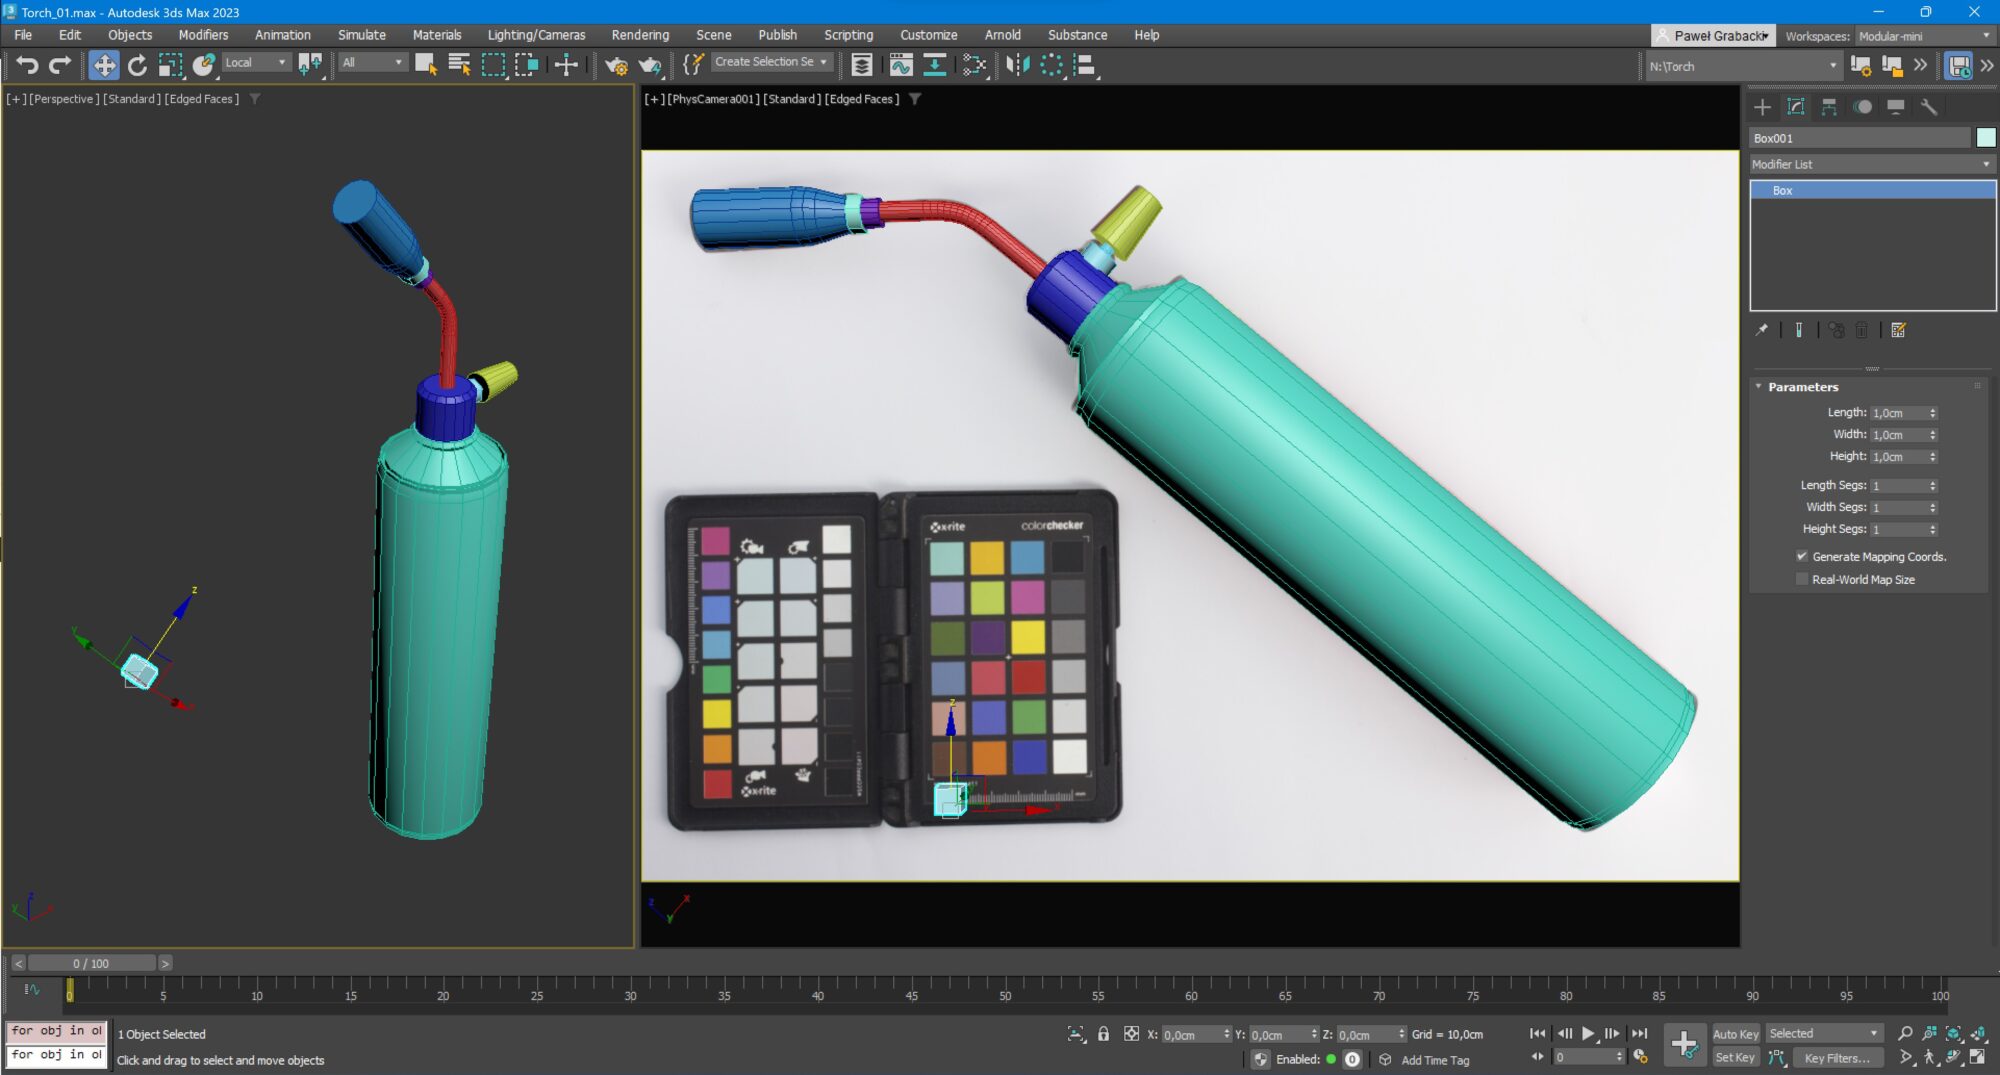This screenshot has height=1075, width=2000.
Task: Collapse the Parameters rollout
Action: pyautogui.click(x=1802, y=387)
